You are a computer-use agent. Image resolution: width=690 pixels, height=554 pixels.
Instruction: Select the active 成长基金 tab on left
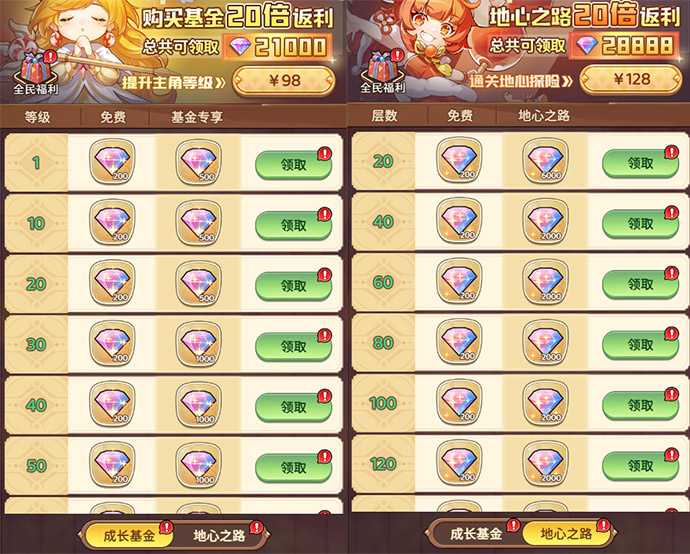click(129, 536)
